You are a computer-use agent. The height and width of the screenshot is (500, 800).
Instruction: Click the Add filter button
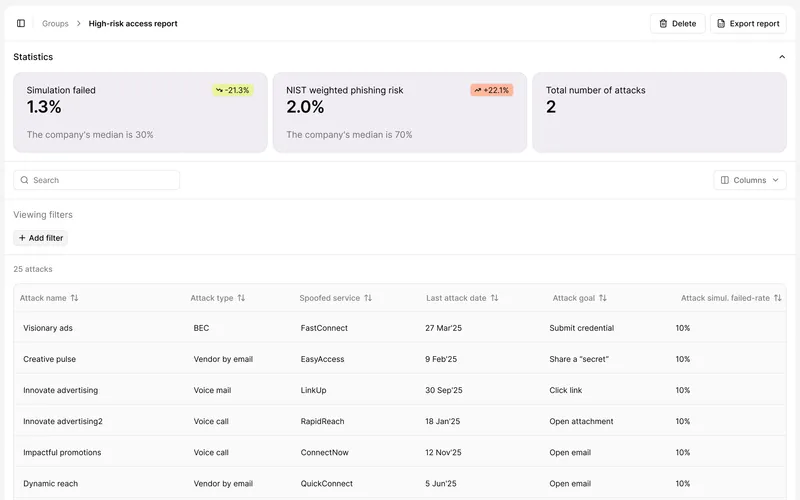pos(41,238)
